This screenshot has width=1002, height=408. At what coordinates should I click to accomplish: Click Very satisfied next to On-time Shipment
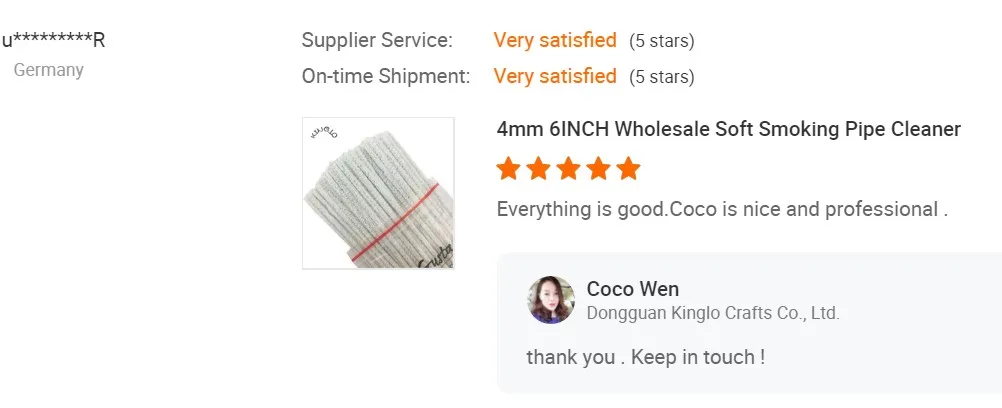pyautogui.click(x=555, y=76)
